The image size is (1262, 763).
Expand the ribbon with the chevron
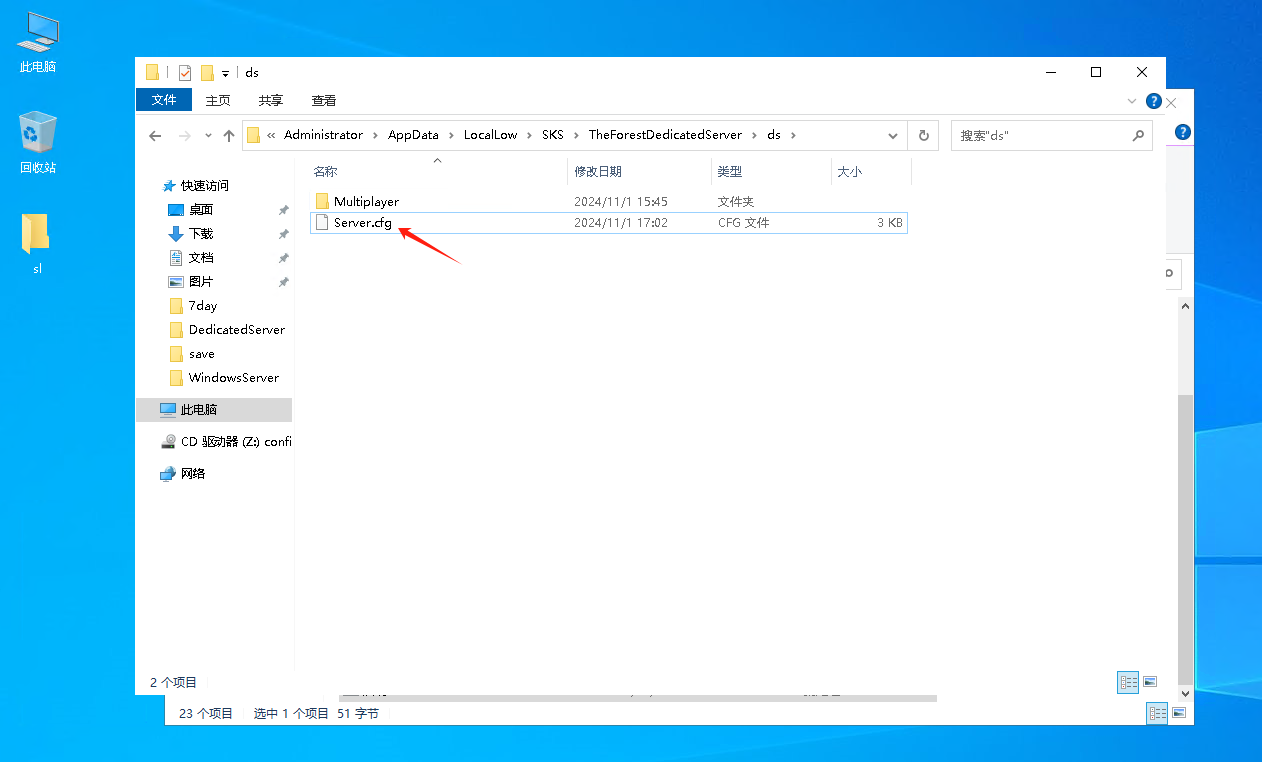click(1132, 101)
